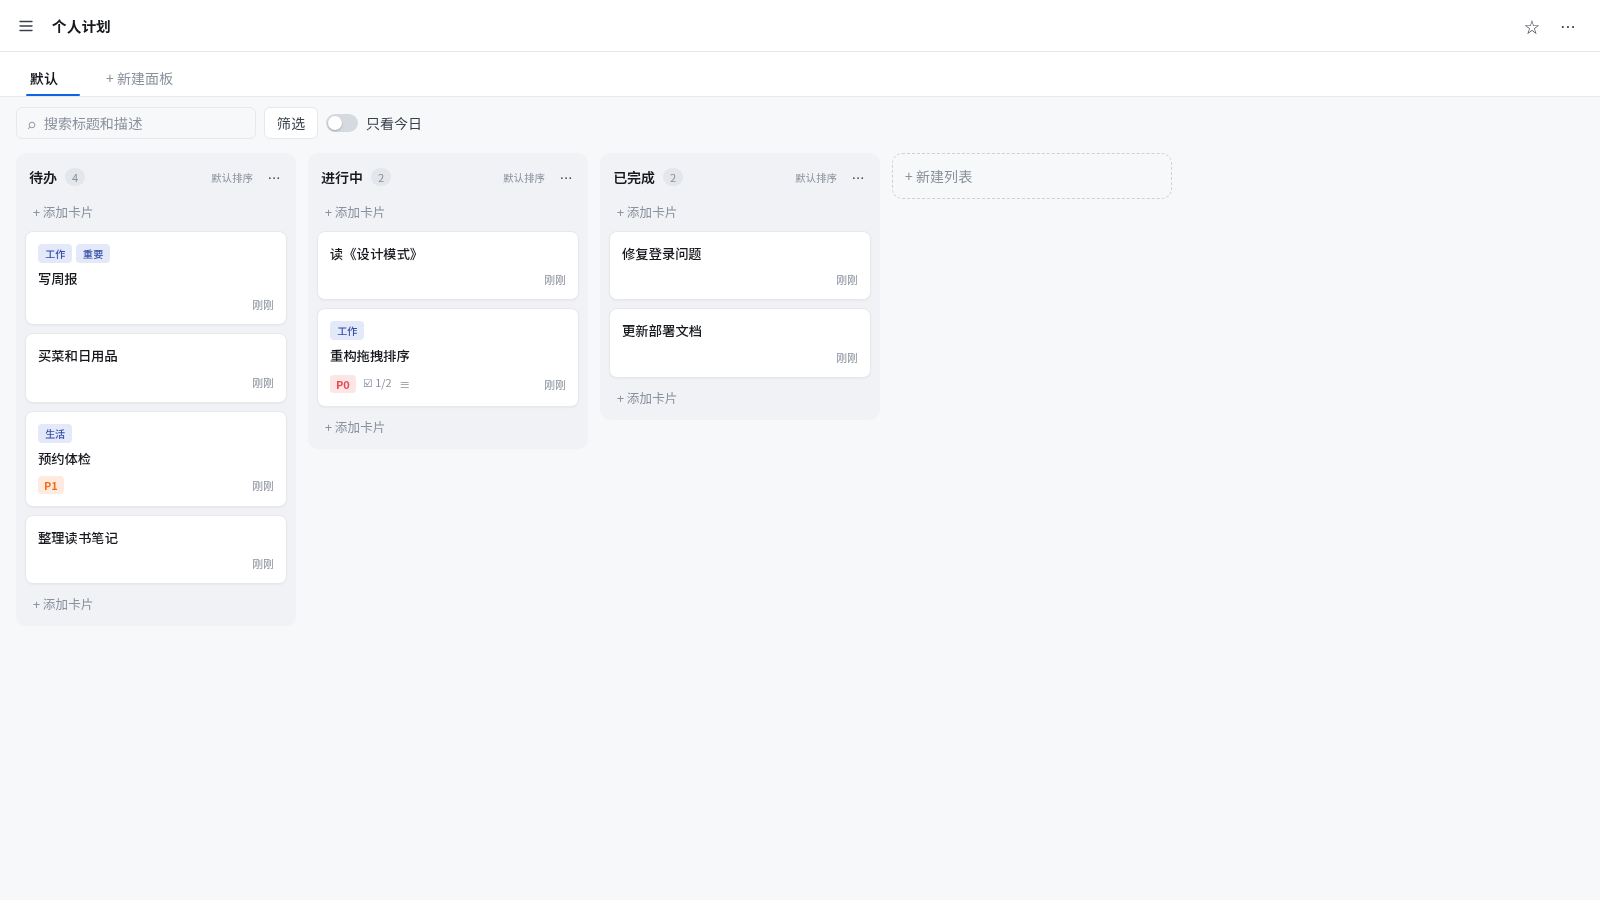
Task: Click the 待办 list title
Action: [43, 178]
